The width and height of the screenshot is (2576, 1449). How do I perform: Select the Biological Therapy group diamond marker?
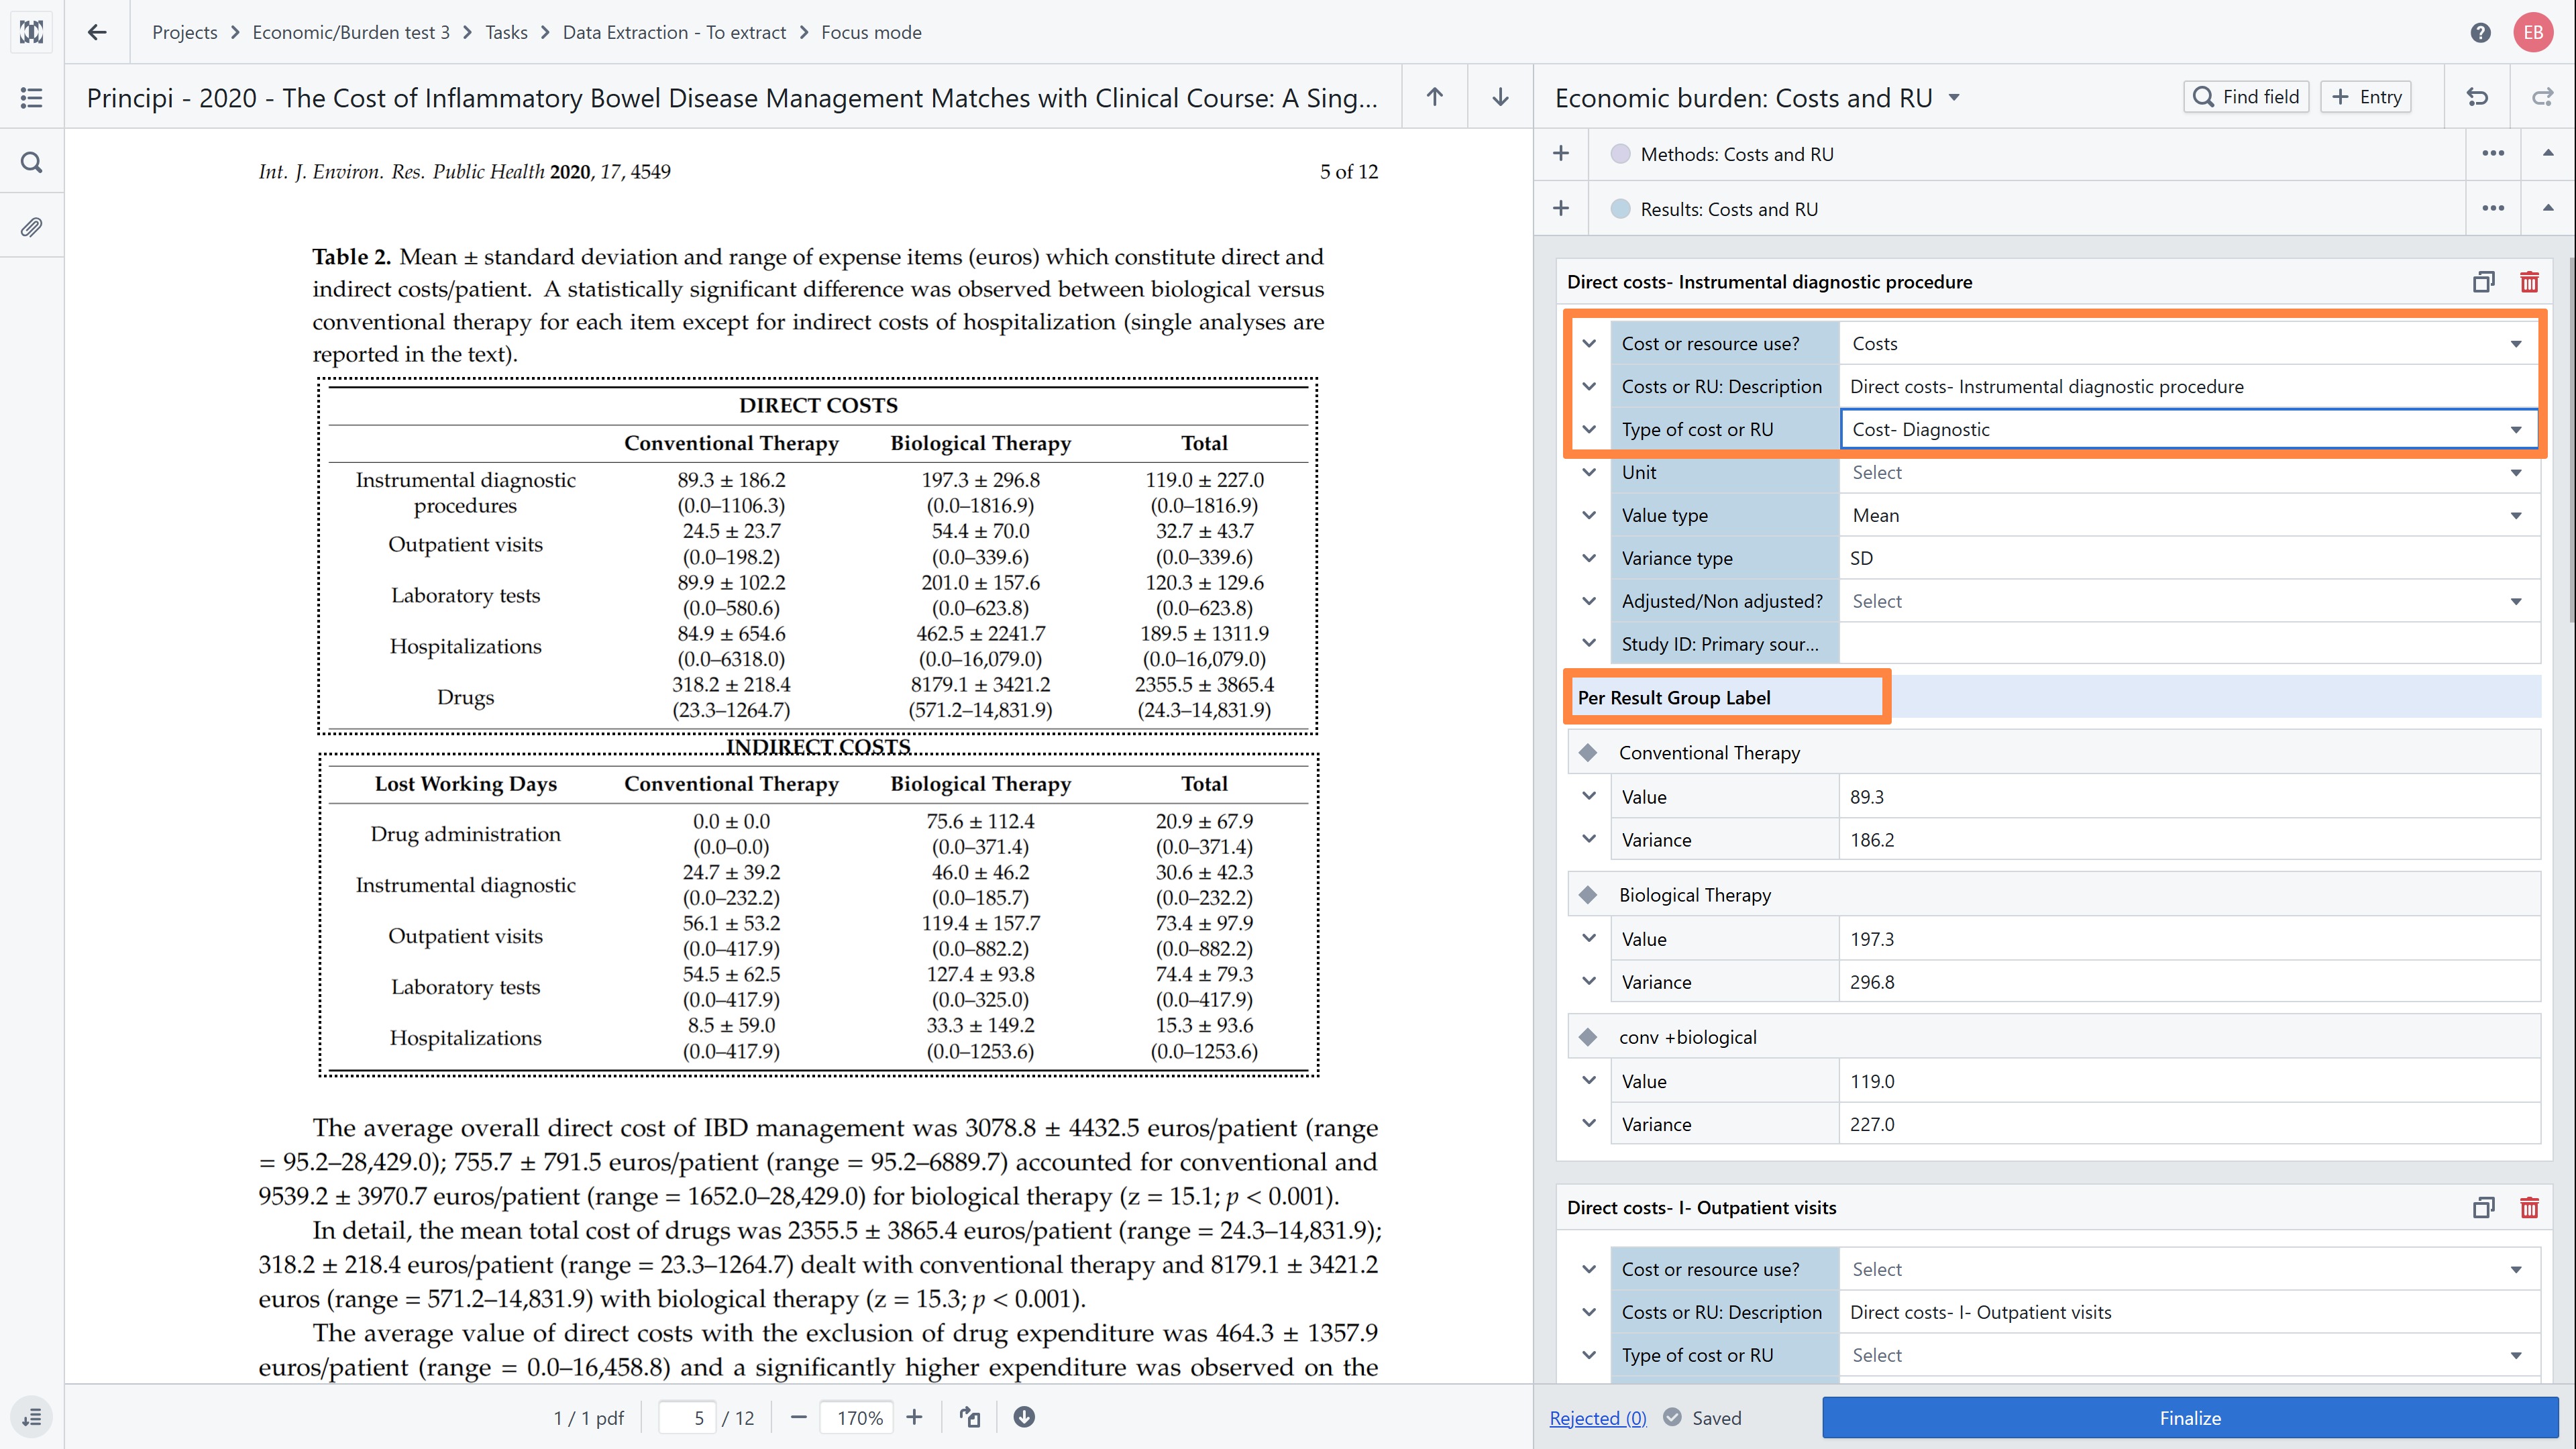[1588, 895]
